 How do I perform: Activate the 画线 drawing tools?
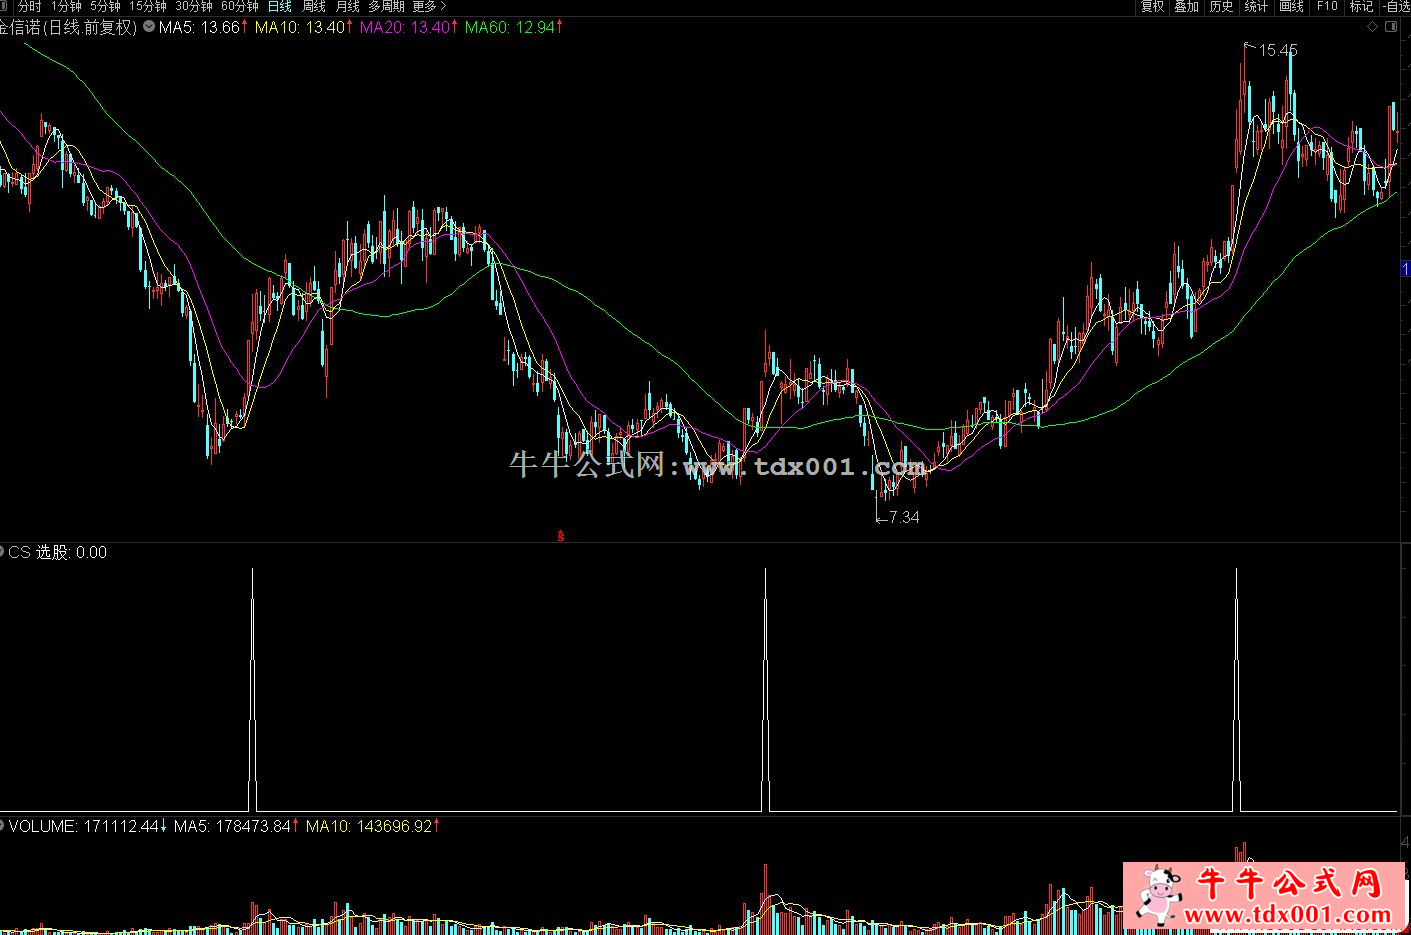click(x=1292, y=7)
